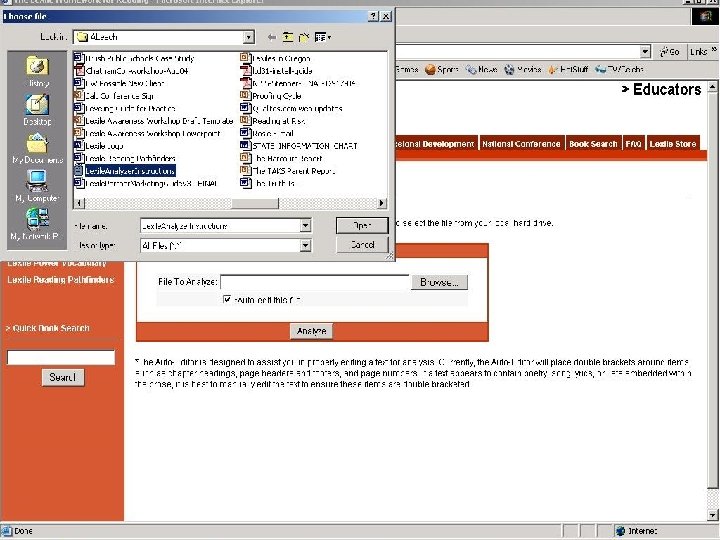
Task: Open History in dialog places bar
Action: [37, 72]
